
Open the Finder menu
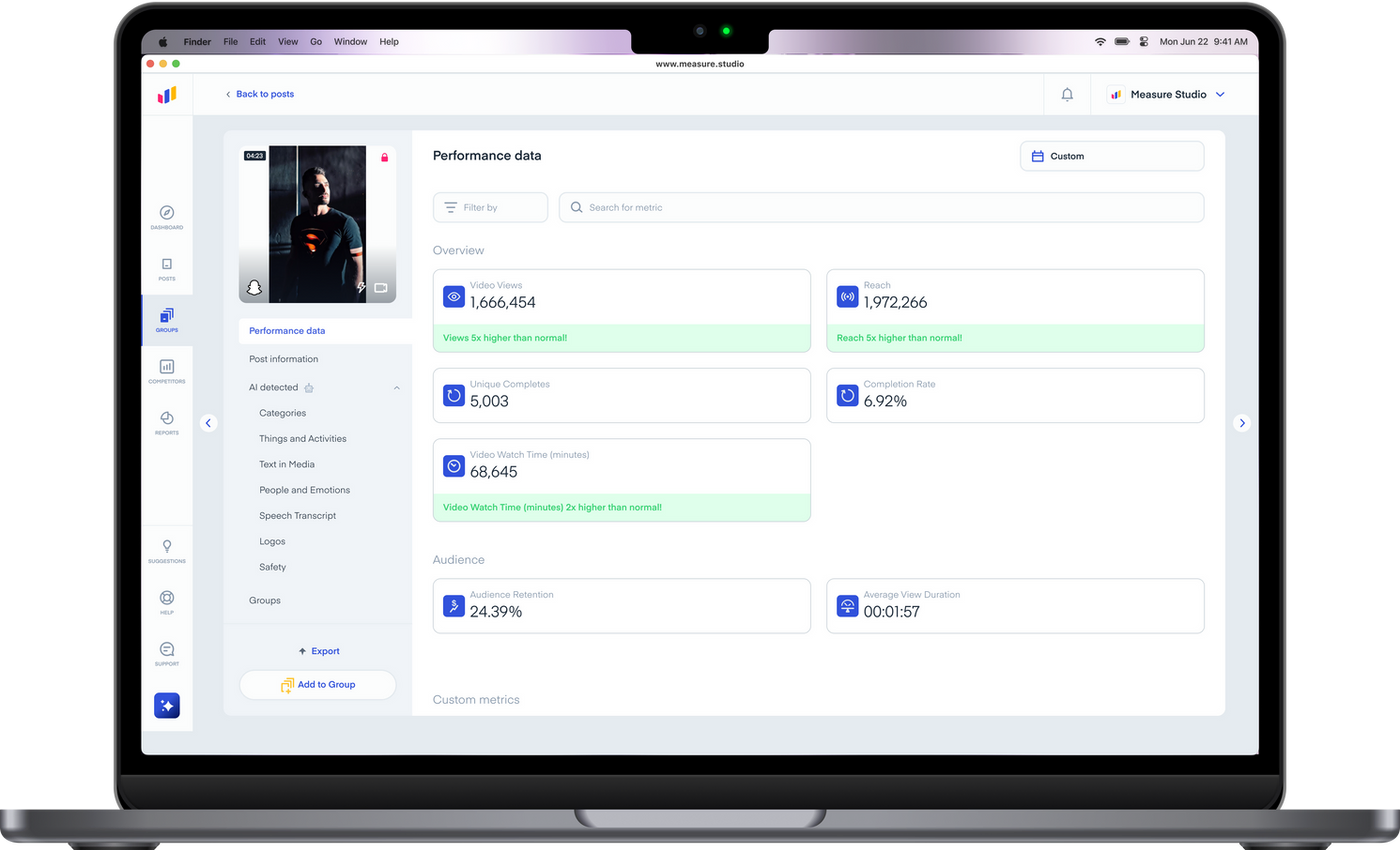point(197,42)
